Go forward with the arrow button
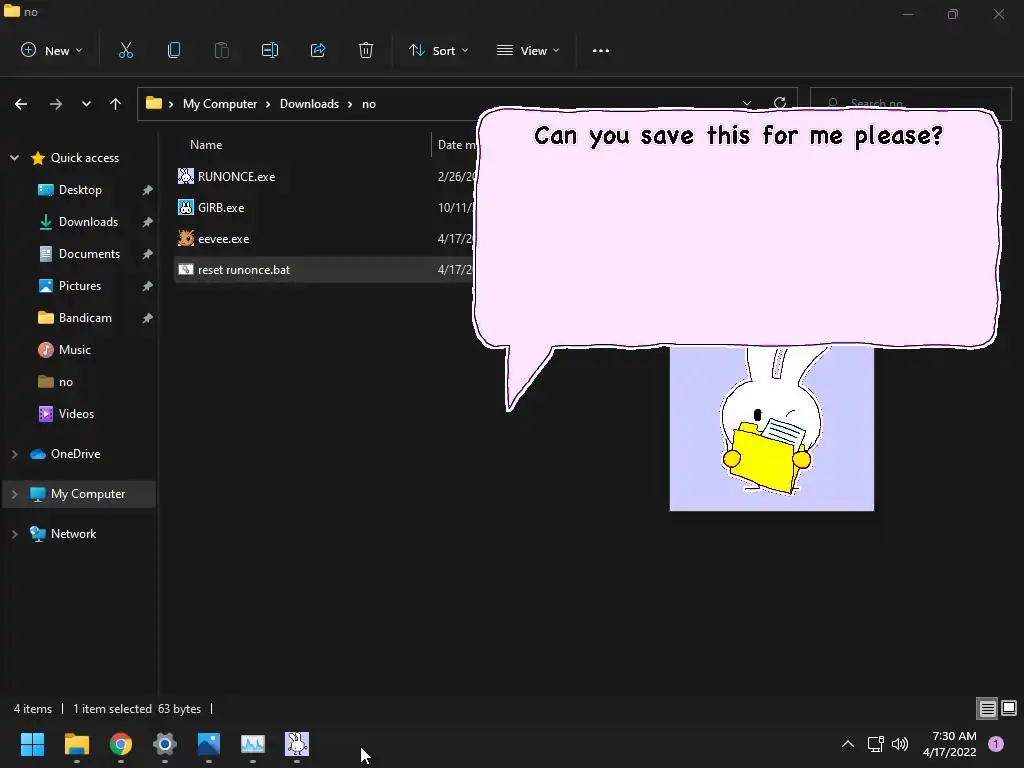The height and width of the screenshot is (768, 1024). coord(56,104)
